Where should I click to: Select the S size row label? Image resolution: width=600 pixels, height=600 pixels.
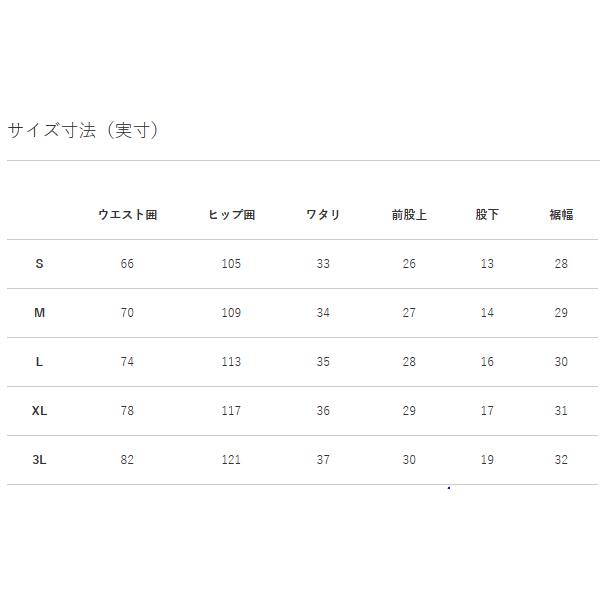(39, 264)
